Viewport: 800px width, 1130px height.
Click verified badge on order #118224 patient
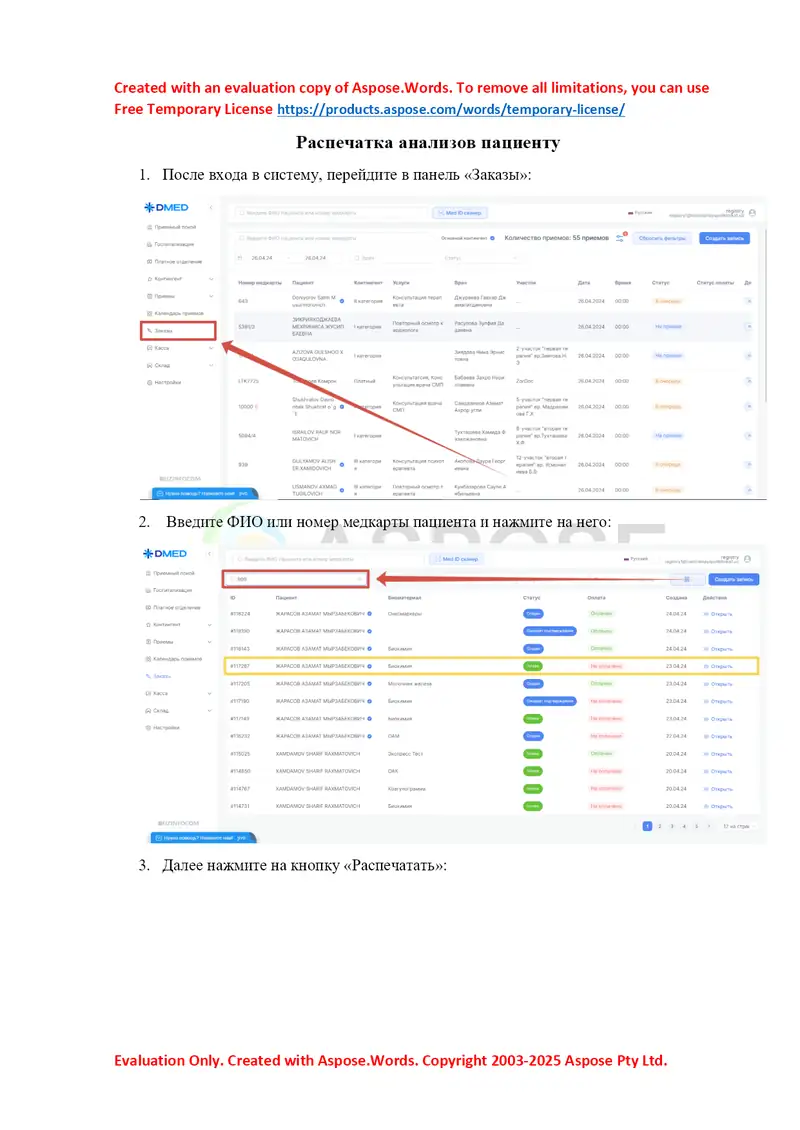pyautogui.click(x=370, y=614)
